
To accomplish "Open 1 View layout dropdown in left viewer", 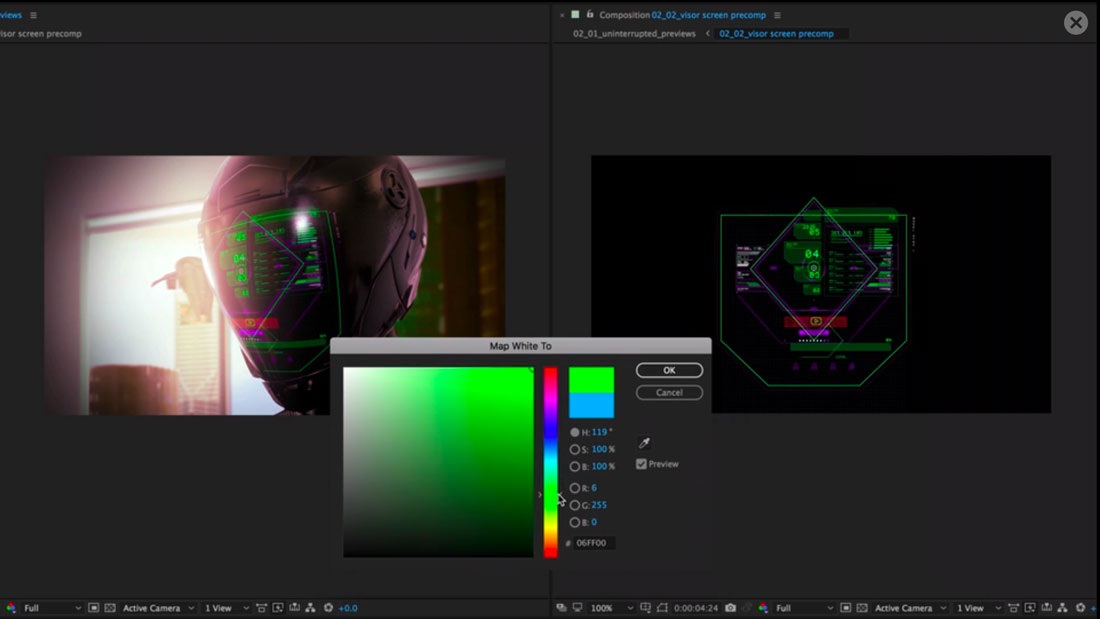I will (227, 608).
